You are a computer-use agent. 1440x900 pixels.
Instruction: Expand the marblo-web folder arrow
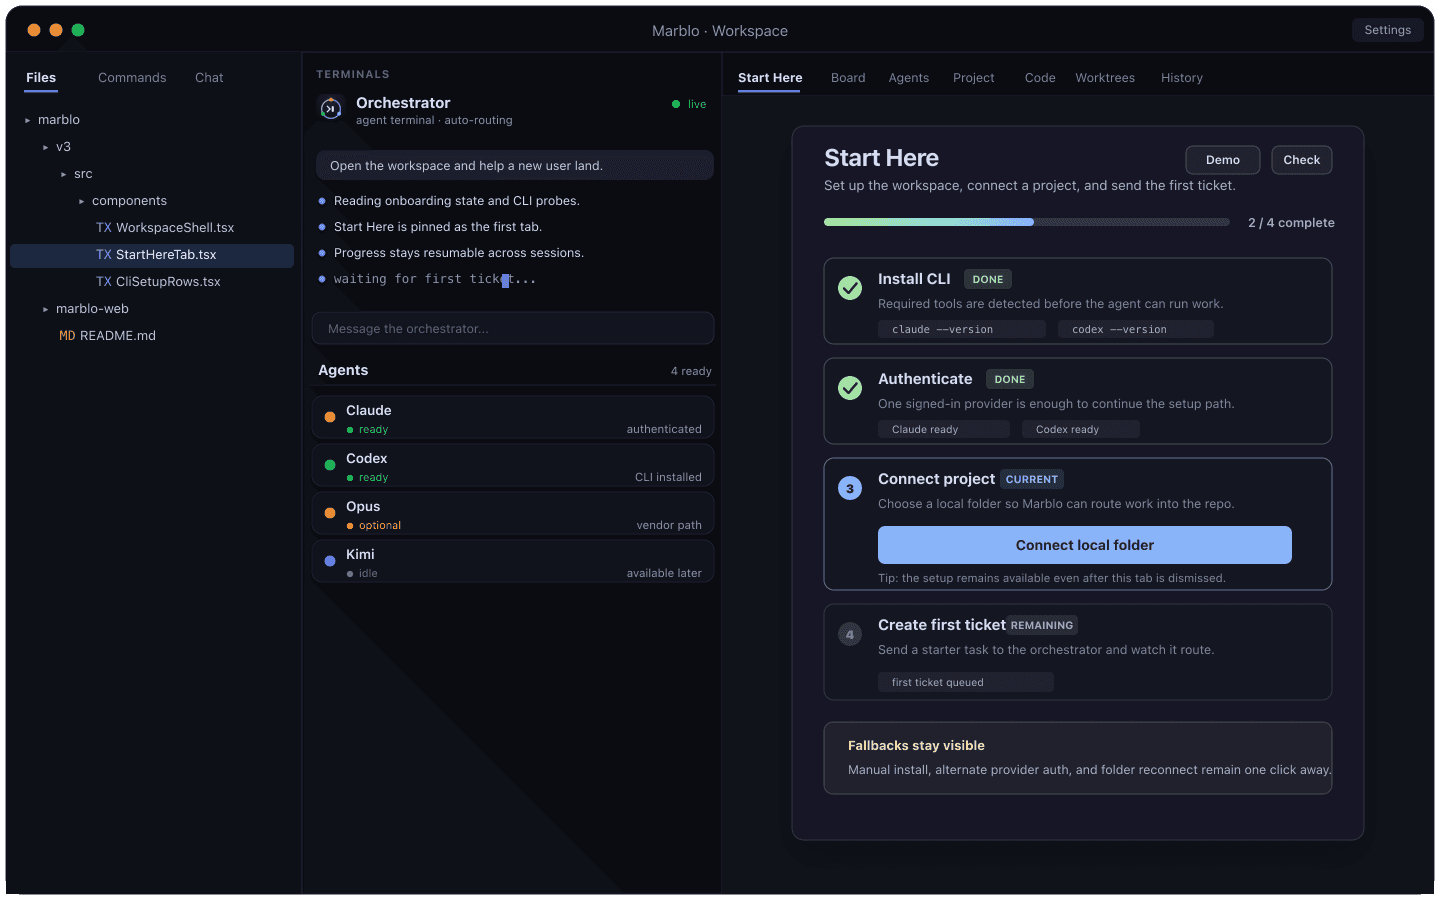45,309
